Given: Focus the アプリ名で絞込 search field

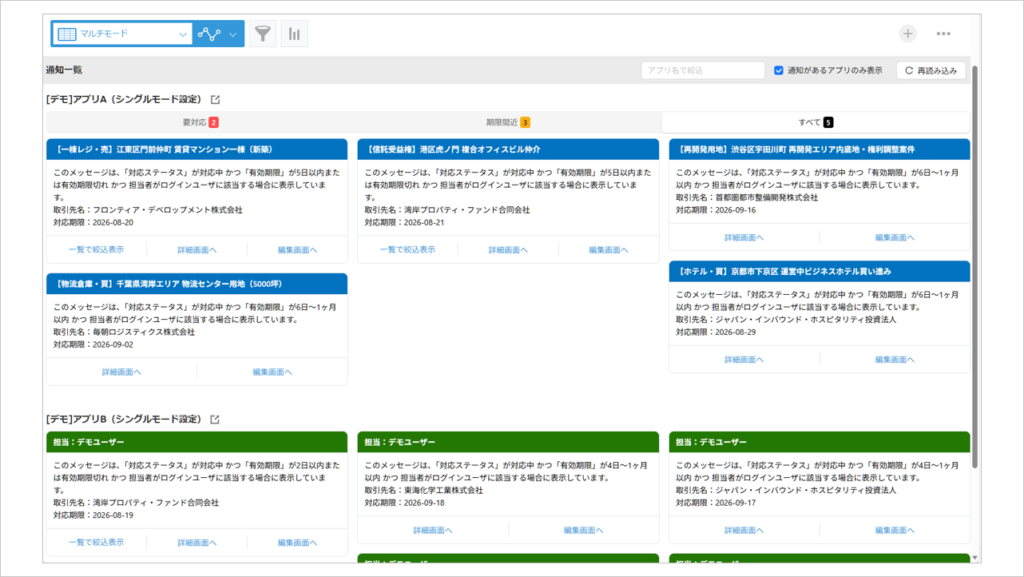Looking at the screenshot, I should 702,70.
